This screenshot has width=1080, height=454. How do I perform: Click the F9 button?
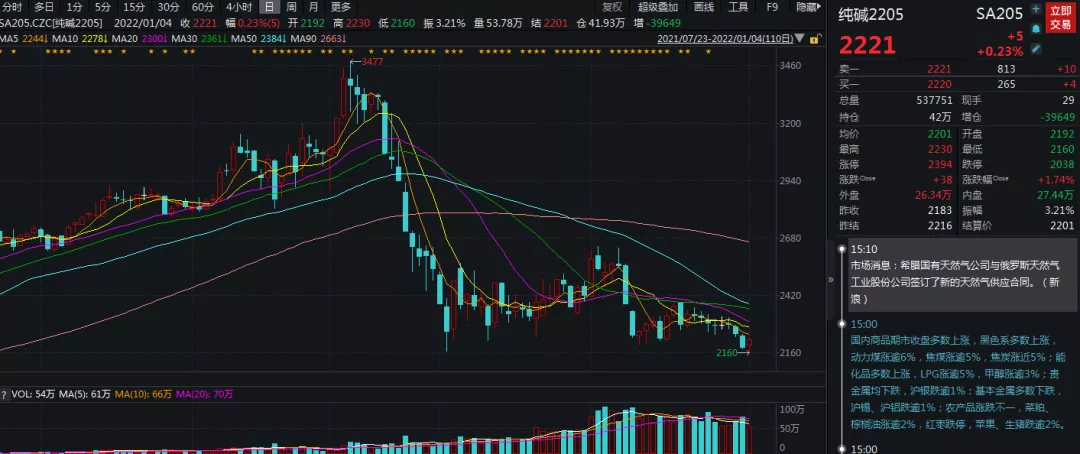(x=772, y=7)
